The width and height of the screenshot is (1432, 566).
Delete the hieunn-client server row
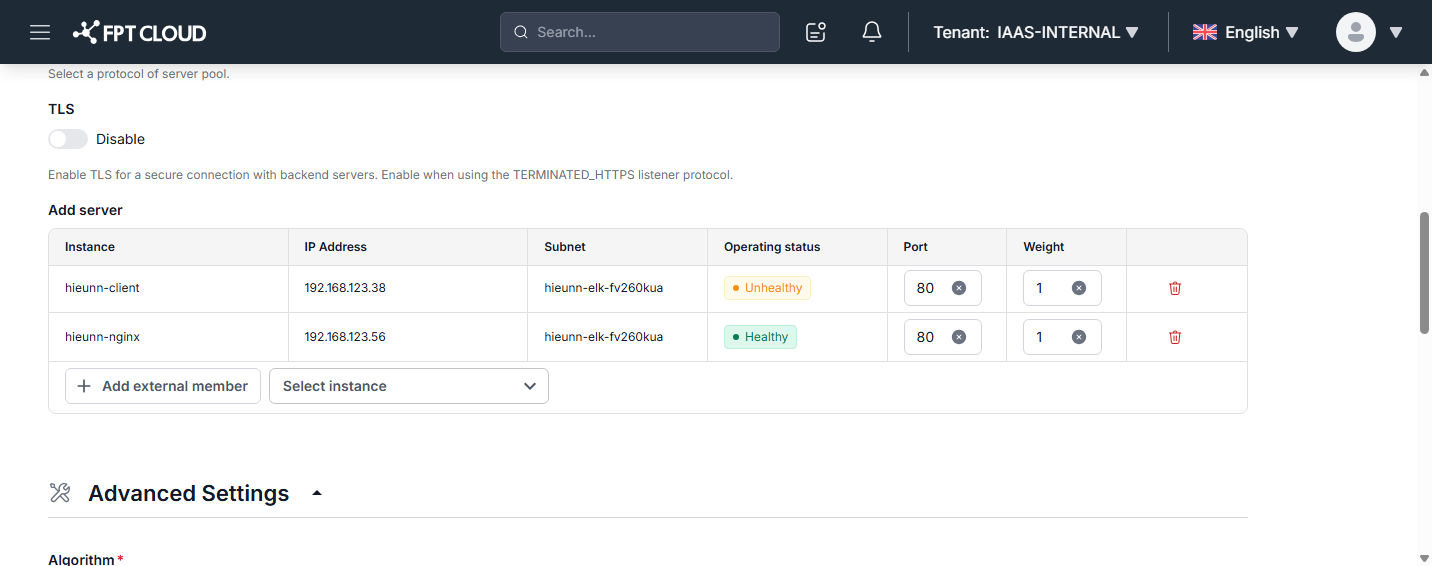point(1175,288)
